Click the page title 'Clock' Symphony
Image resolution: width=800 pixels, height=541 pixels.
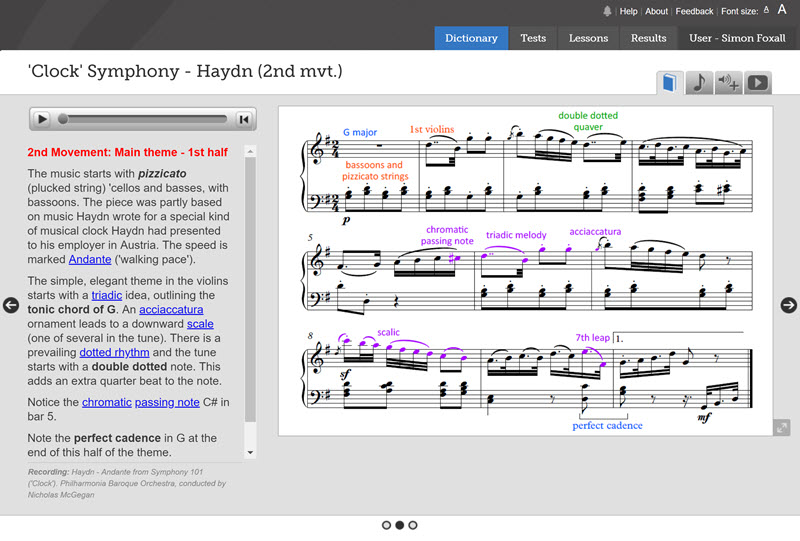pyautogui.click(x=185, y=71)
